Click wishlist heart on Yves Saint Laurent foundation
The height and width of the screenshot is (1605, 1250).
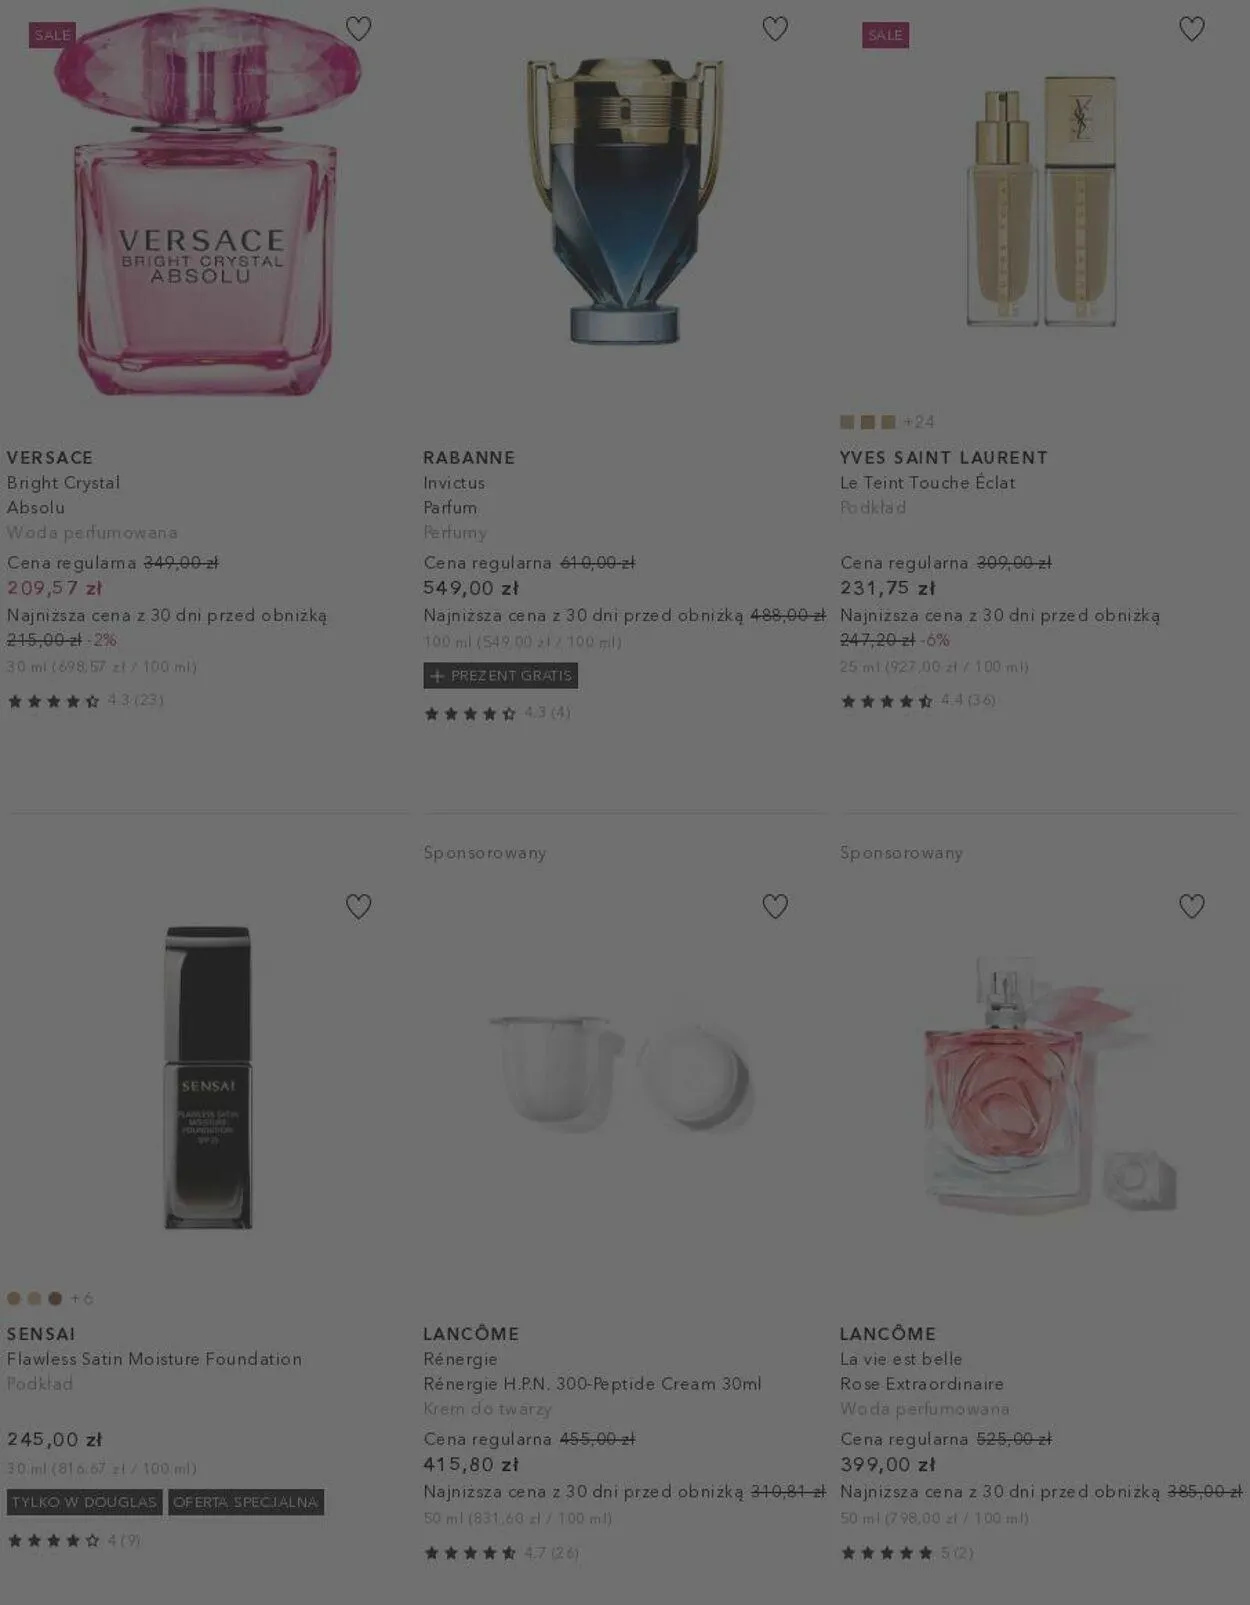(1191, 29)
